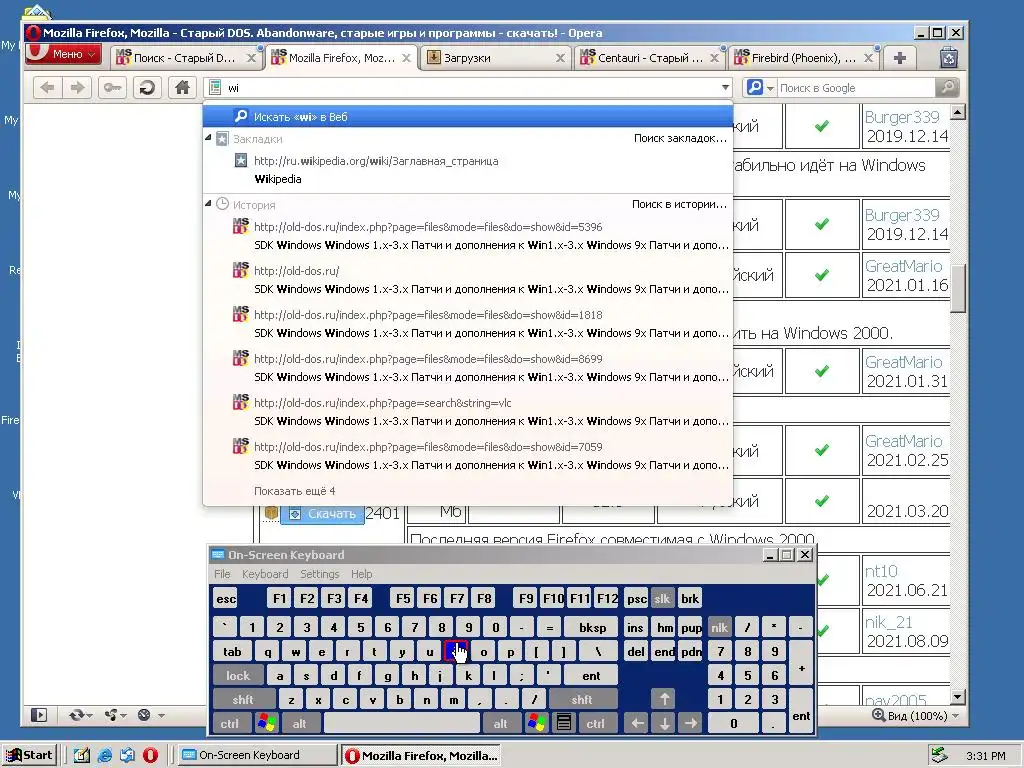Open the closed tabs trash icon
The width and height of the screenshot is (1024, 768).
pos(948,58)
